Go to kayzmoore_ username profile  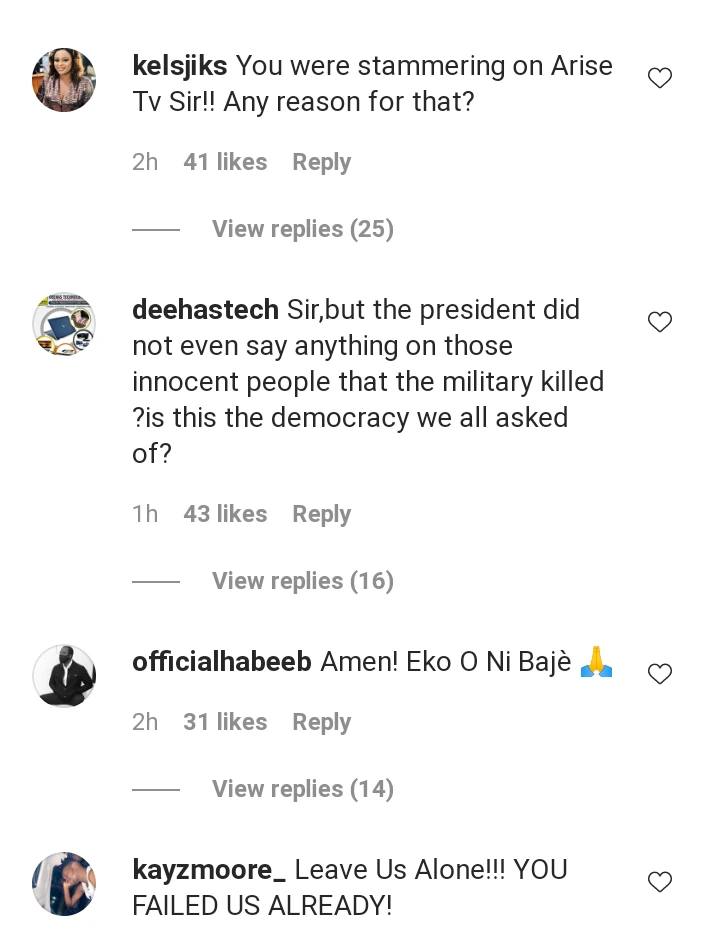(209, 870)
